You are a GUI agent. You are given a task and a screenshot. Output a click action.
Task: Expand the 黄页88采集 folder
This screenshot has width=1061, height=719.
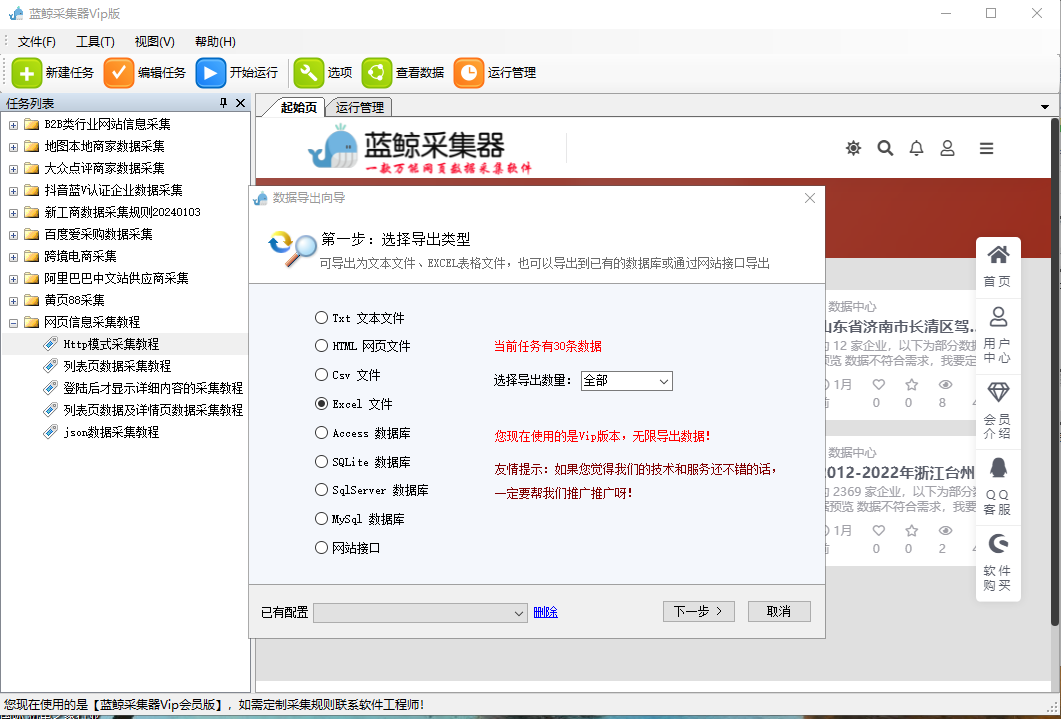pyautogui.click(x=14, y=300)
